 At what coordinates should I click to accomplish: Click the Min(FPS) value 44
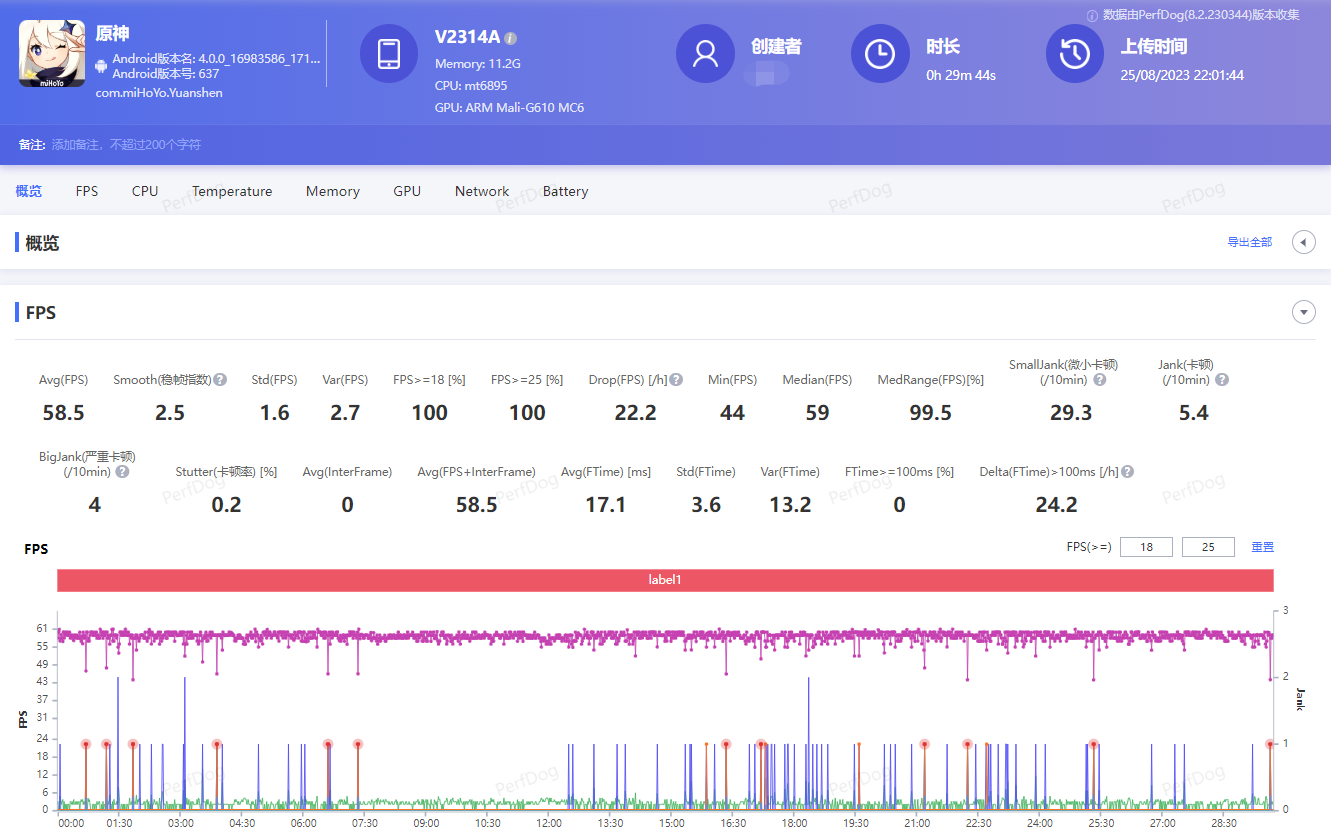click(x=732, y=413)
